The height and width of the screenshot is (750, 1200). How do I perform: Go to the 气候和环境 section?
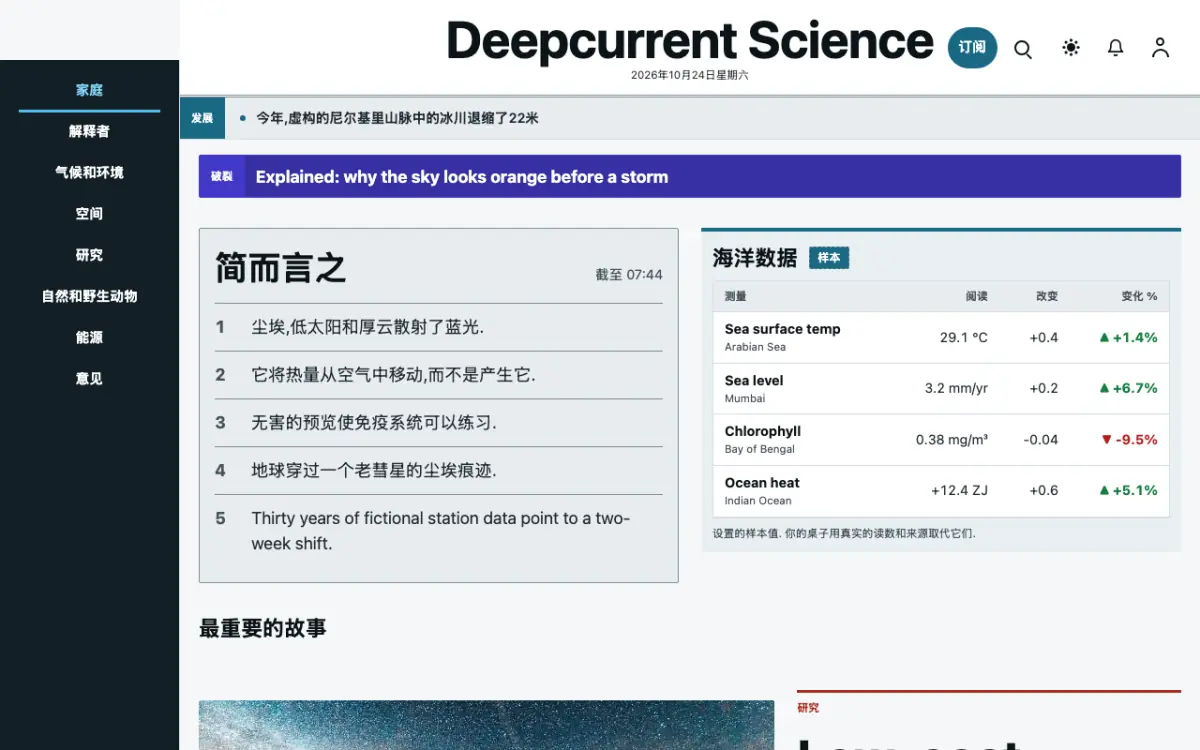coord(89,172)
